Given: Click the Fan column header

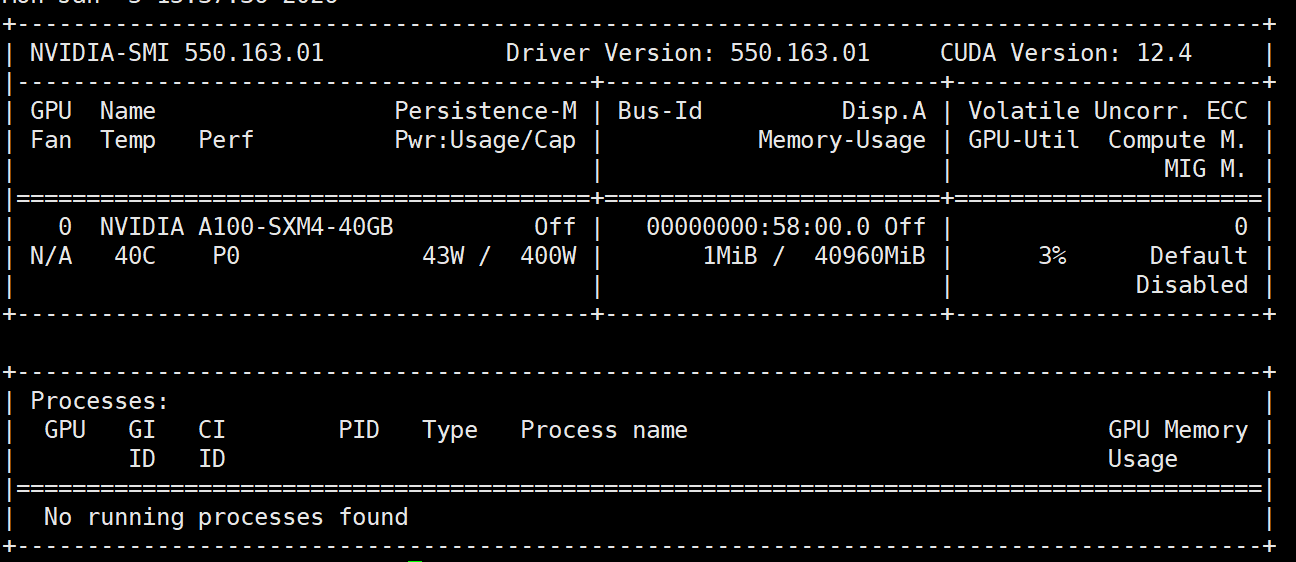Looking at the screenshot, I should pos(51,140).
